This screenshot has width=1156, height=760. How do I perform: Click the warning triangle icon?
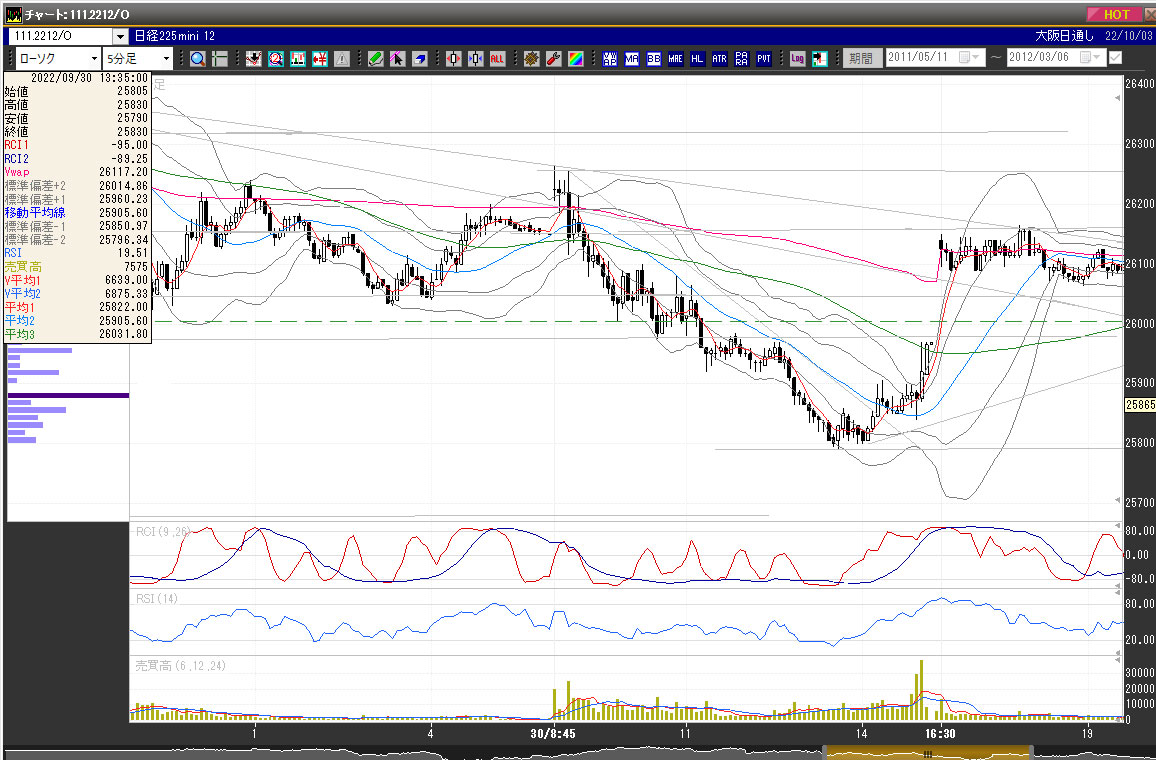click(x=341, y=58)
